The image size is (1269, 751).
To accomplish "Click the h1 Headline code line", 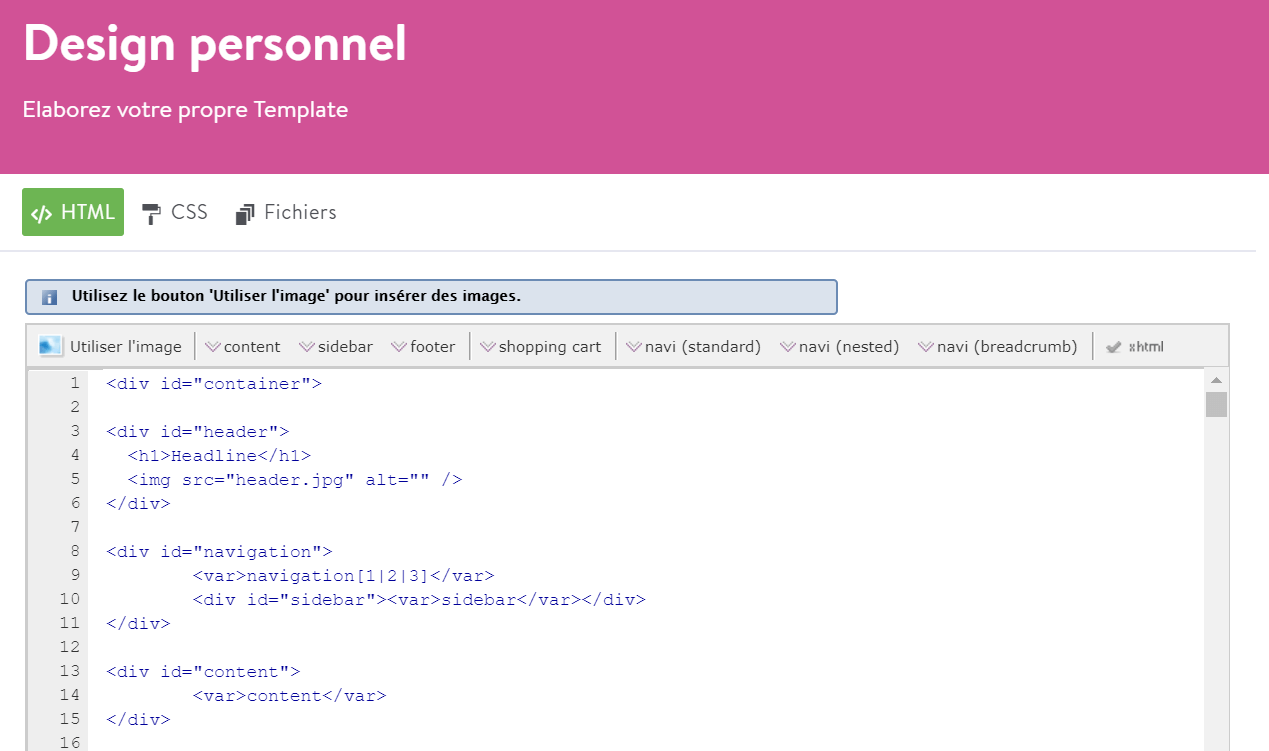I will 219,455.
